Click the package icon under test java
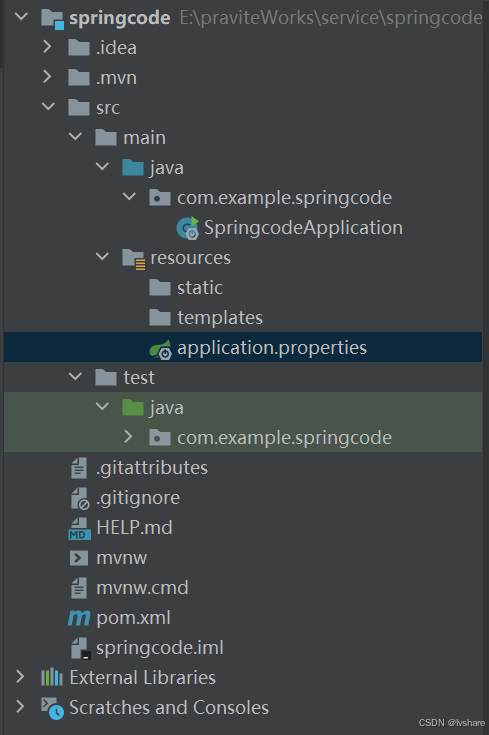The image size is (489, 735). (159, 438)
